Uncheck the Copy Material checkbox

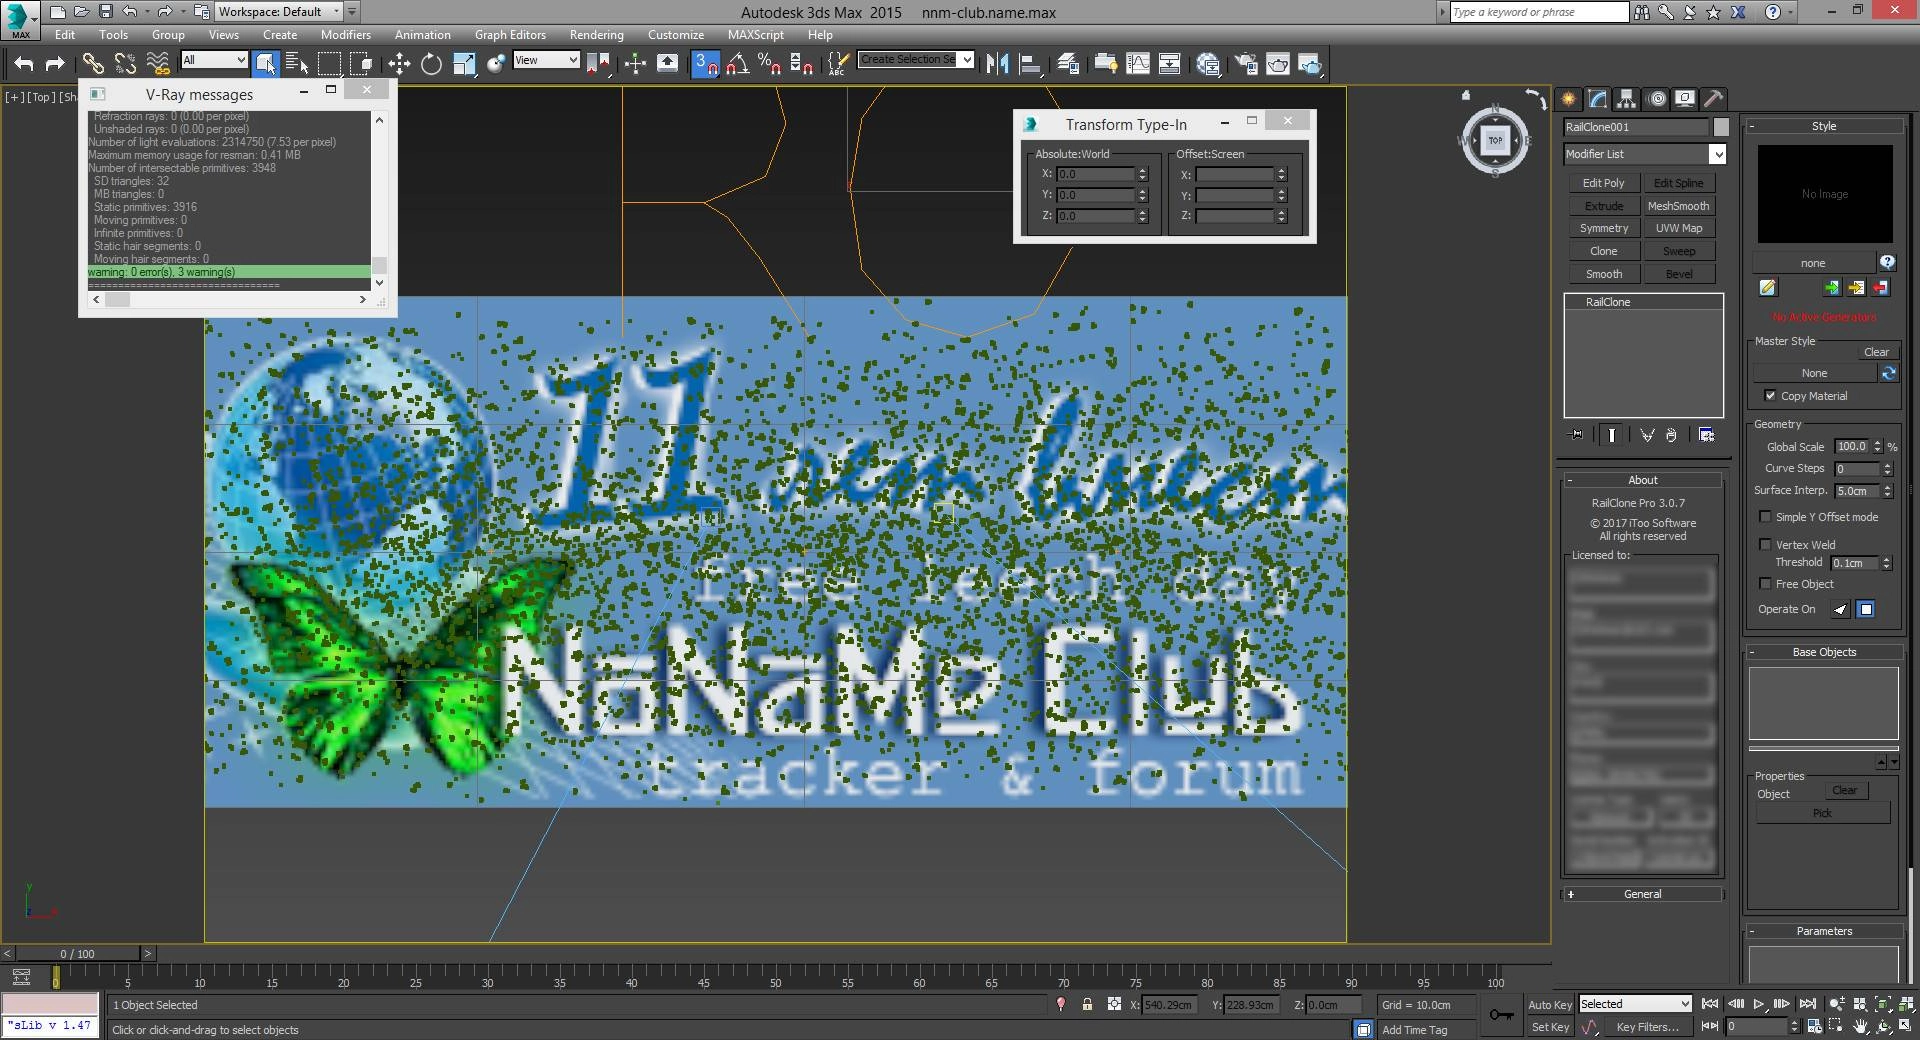pyautogui.click(x=1770, y=396)
